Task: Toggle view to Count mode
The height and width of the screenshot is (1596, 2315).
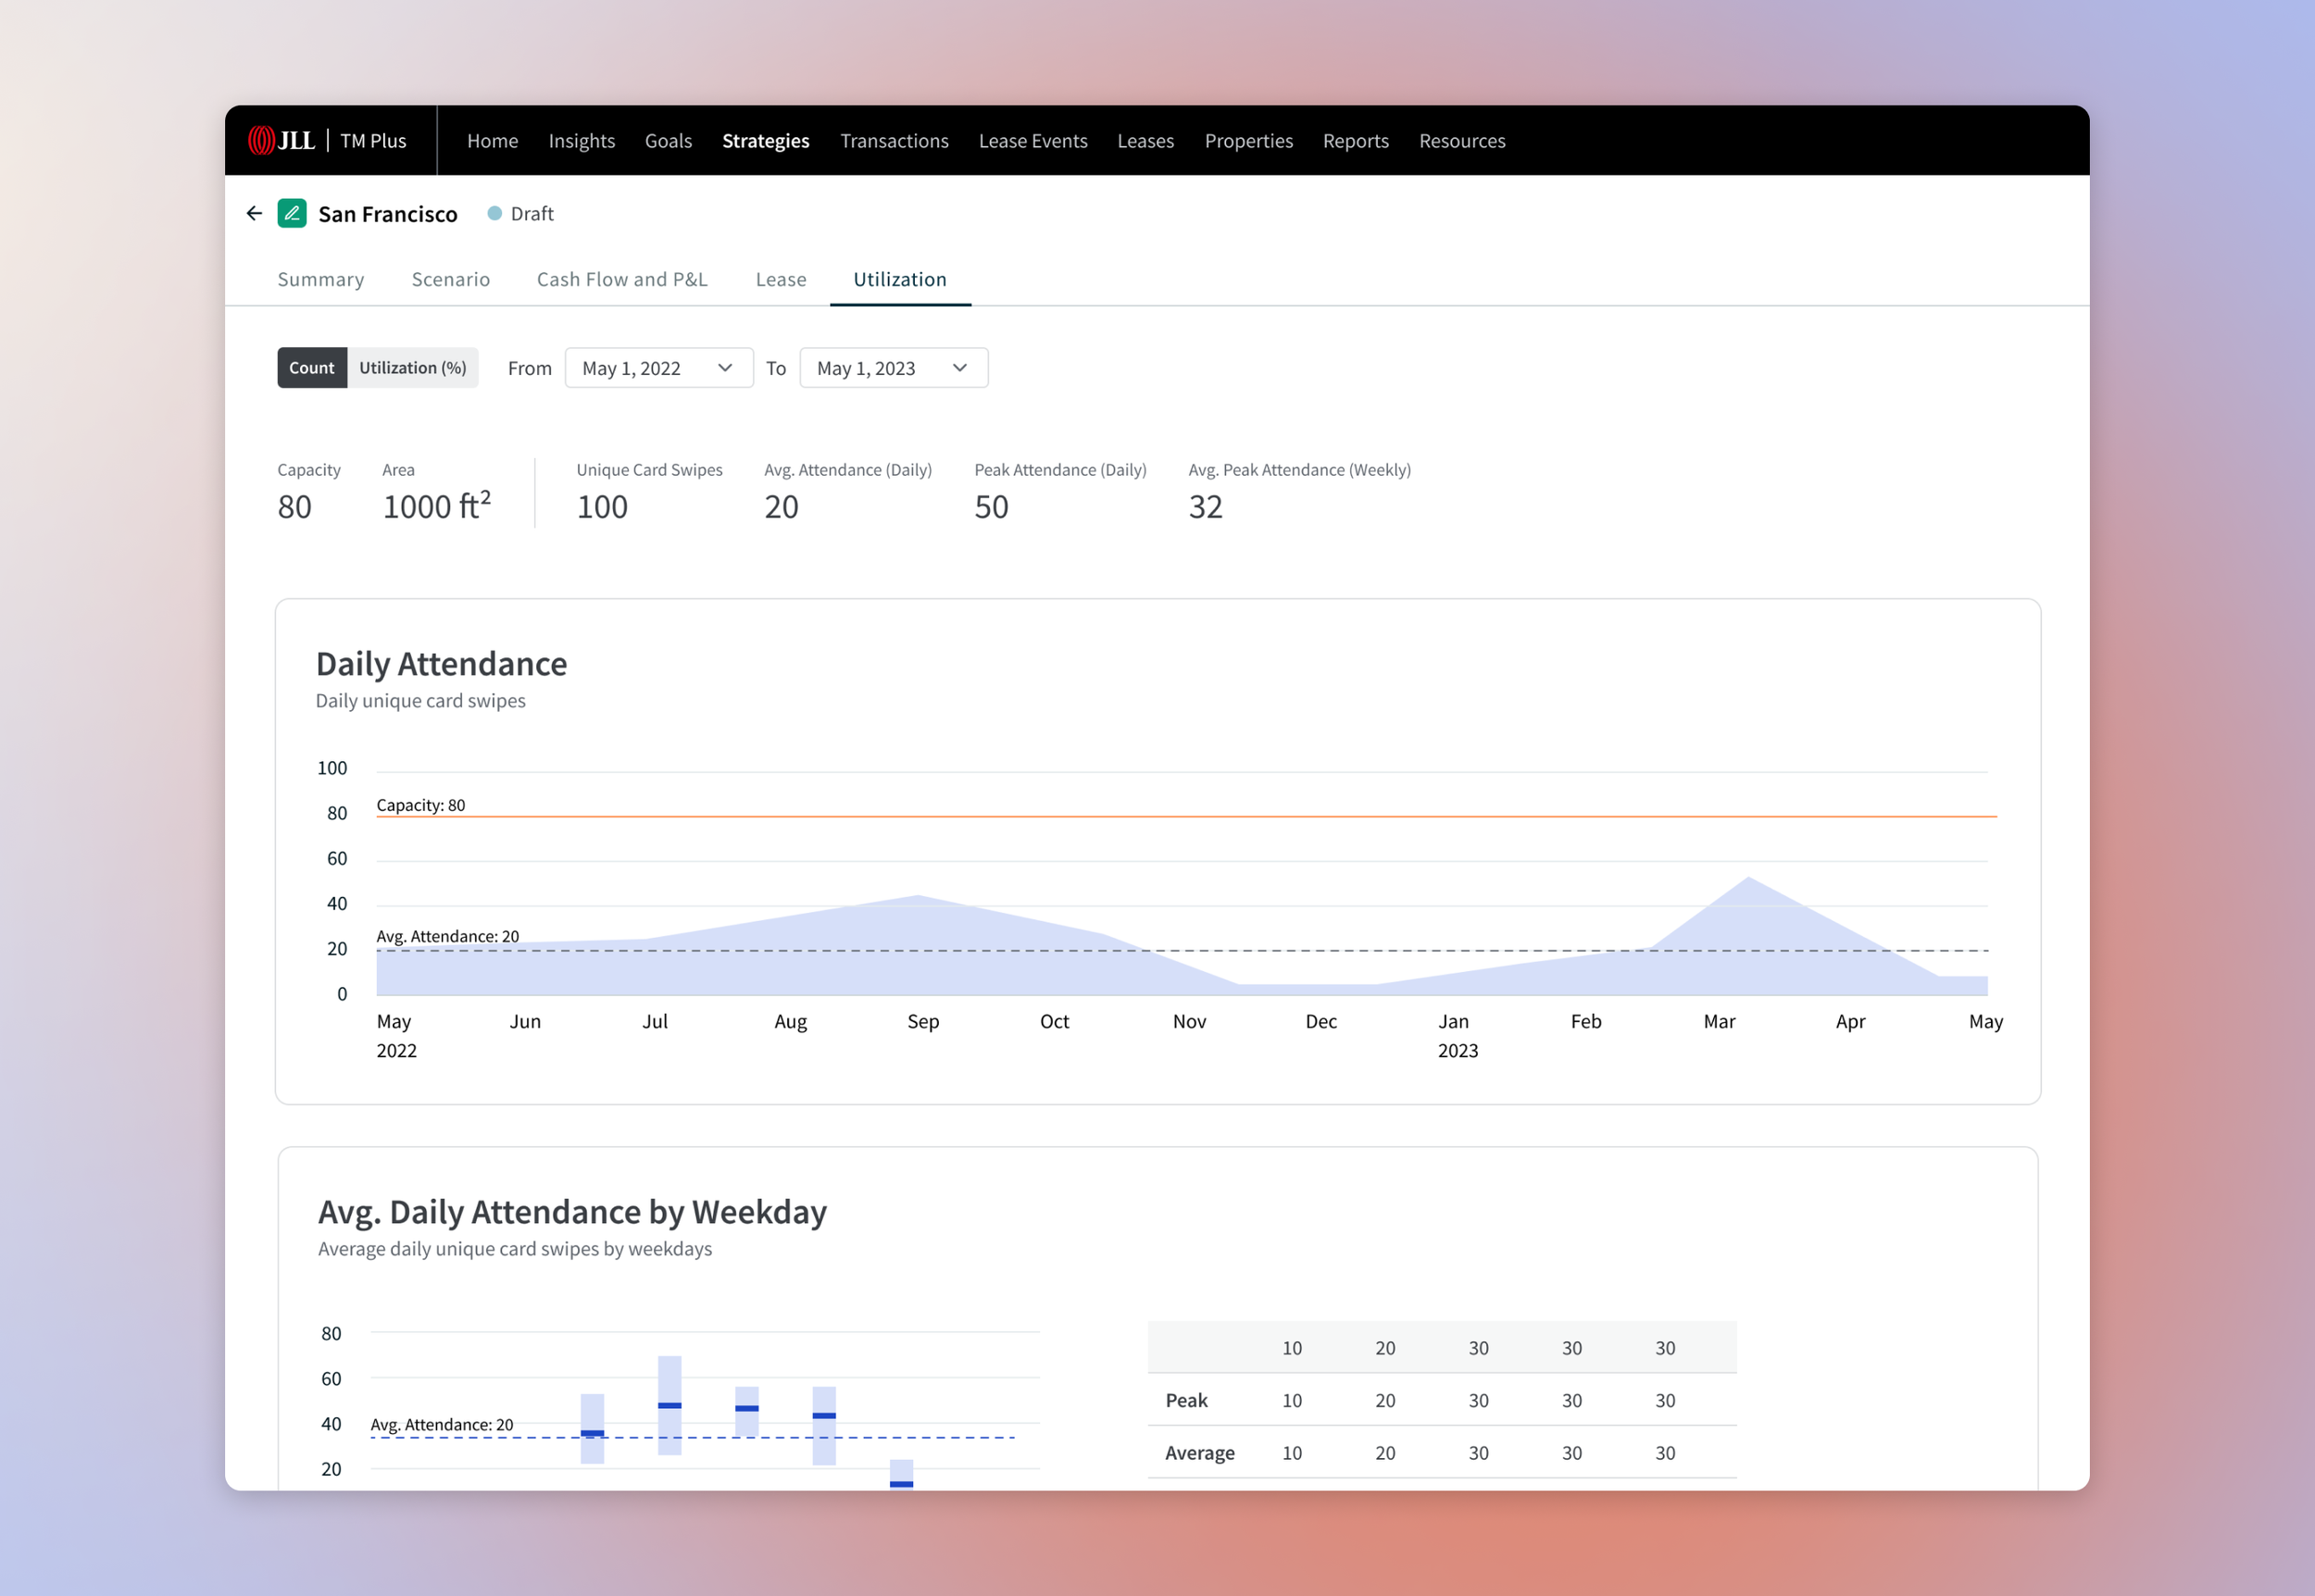Action: click(x=312, y=368)
